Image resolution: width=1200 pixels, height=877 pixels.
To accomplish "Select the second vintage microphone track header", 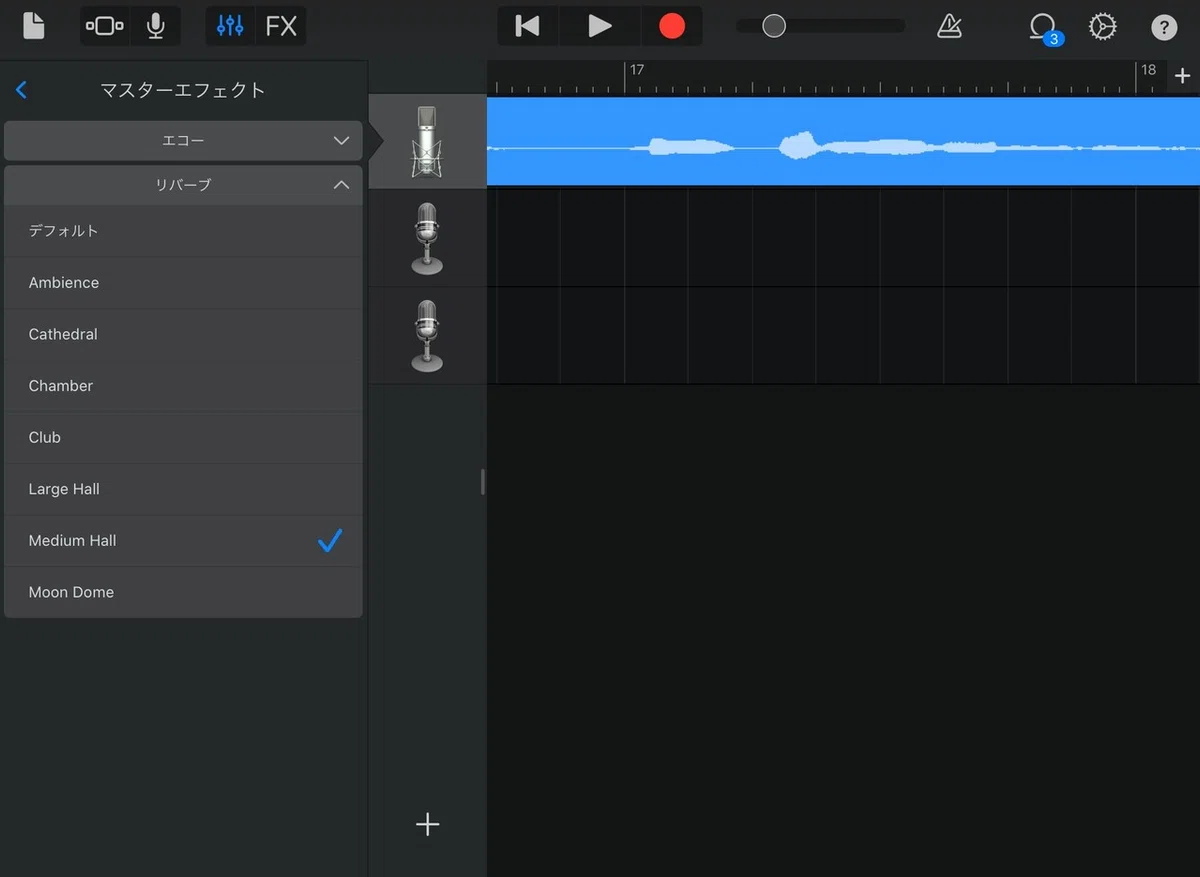I will point(427,239).
